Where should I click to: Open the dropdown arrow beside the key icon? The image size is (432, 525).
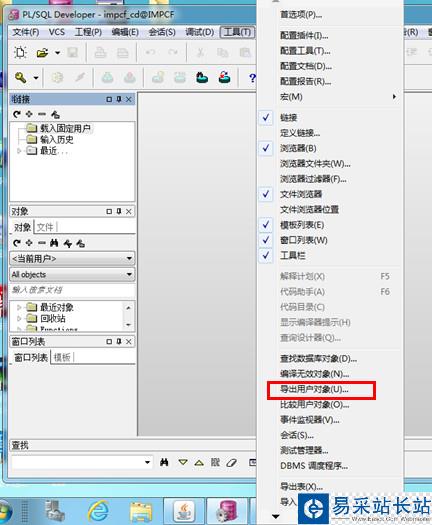[x=35, y=78]
